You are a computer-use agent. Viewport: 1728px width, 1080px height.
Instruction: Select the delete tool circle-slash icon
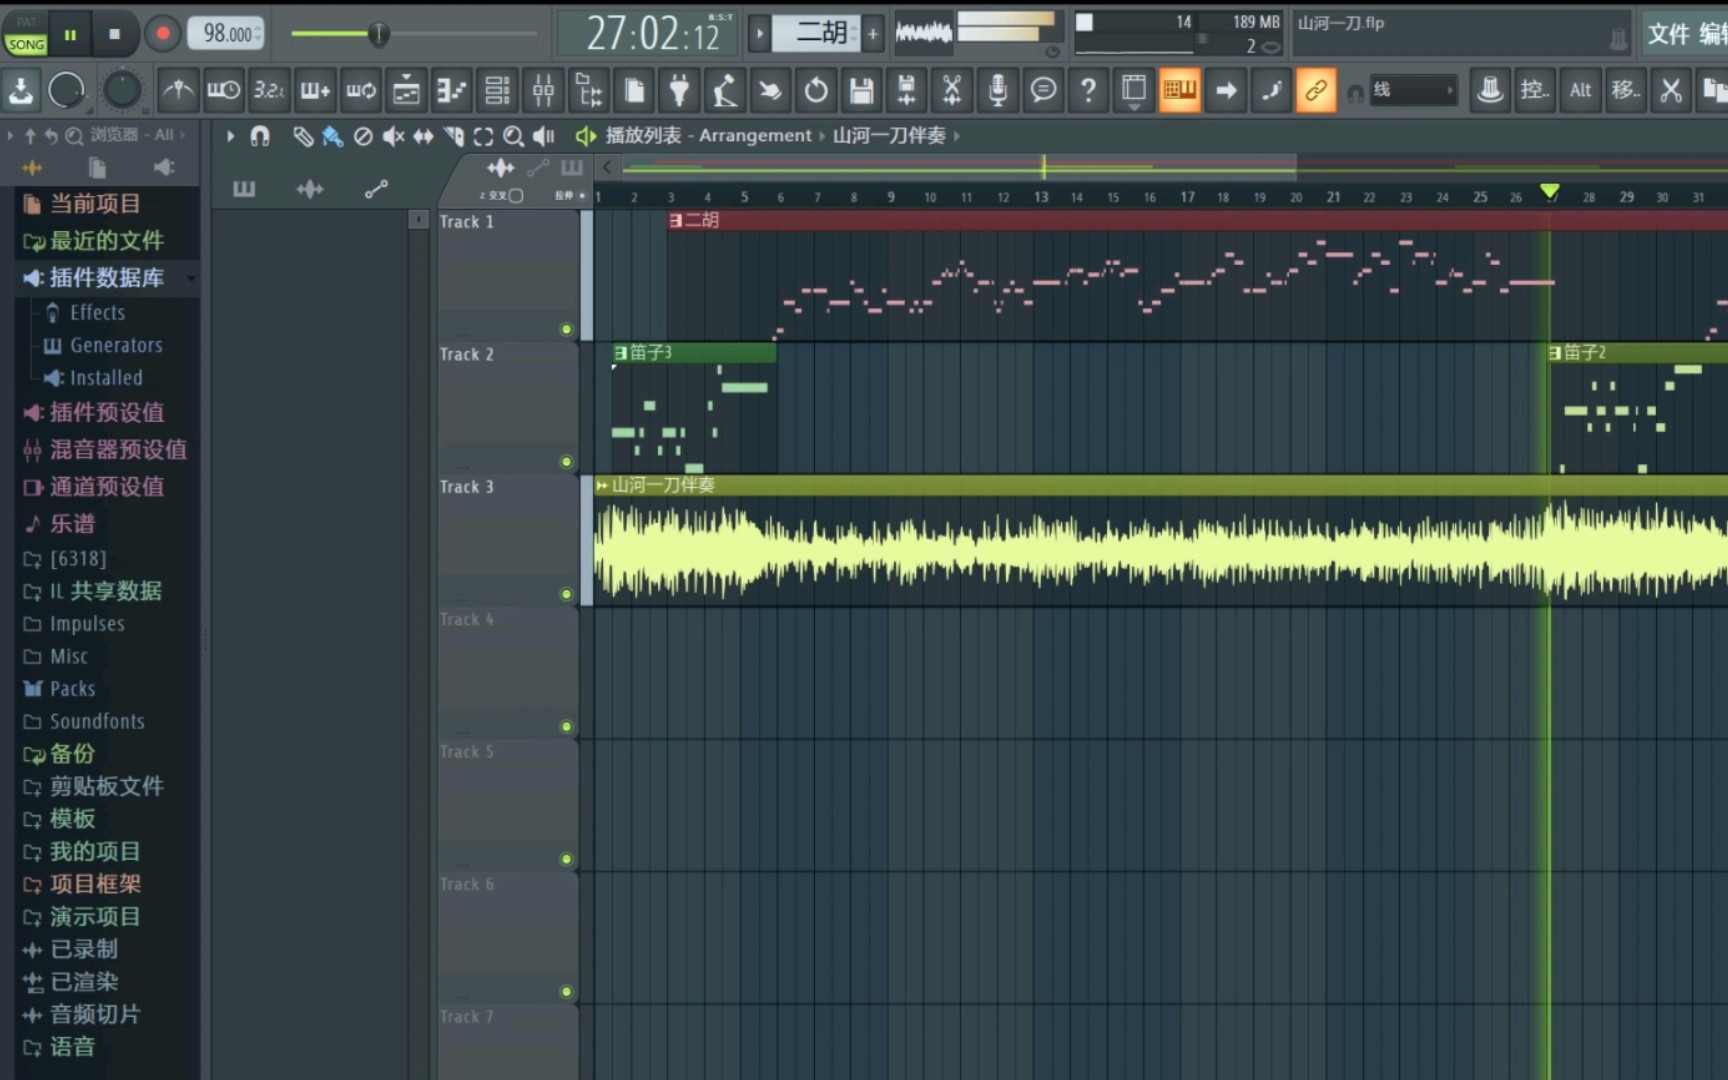pyautogui.click(x=363, y=136)
